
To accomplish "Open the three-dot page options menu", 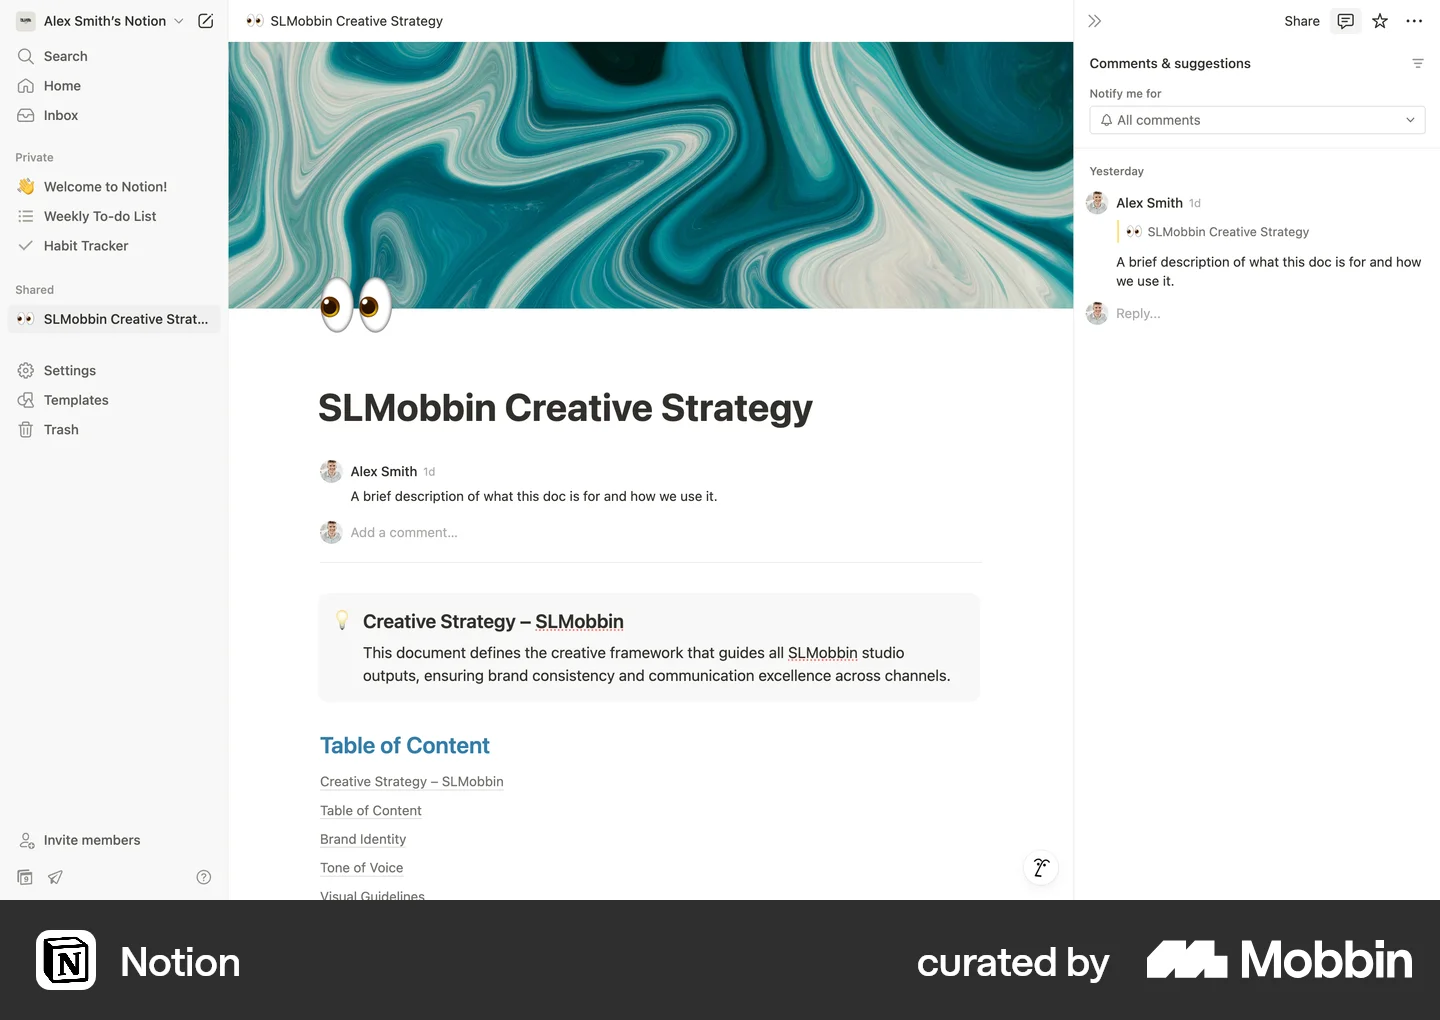I will pyautogui.click(x=1414, y=21).
